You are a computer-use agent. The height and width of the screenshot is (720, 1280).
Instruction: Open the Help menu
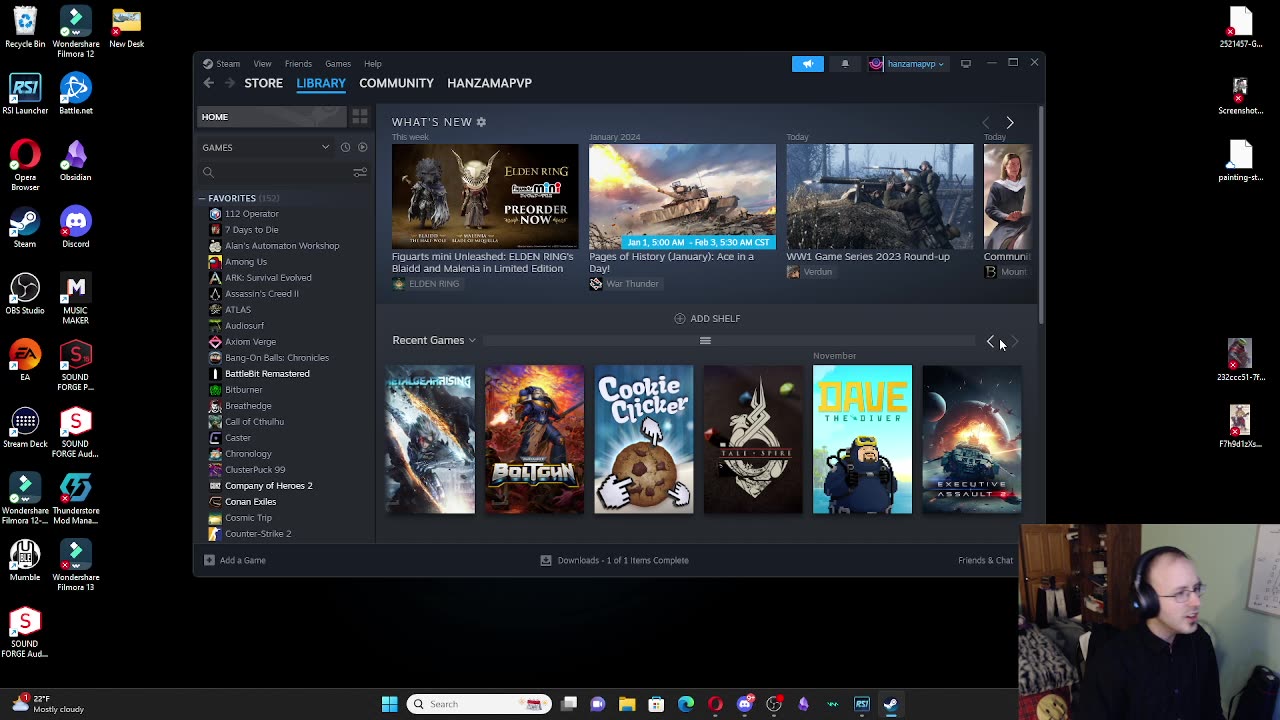click(x=372, y=64)
